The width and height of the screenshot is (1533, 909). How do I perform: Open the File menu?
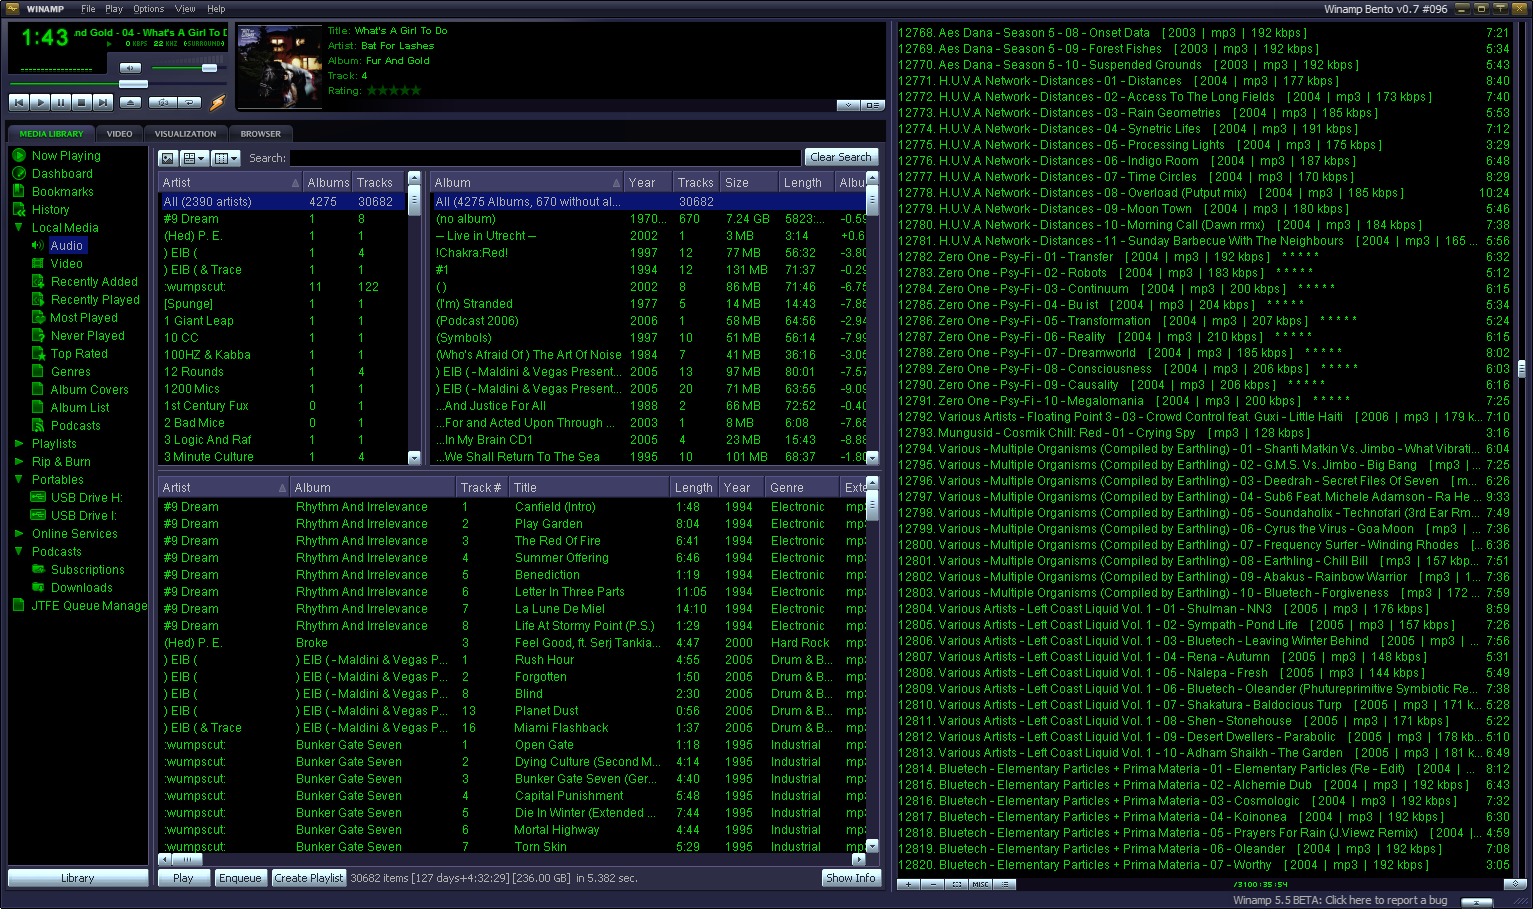(x=88, y=9)
